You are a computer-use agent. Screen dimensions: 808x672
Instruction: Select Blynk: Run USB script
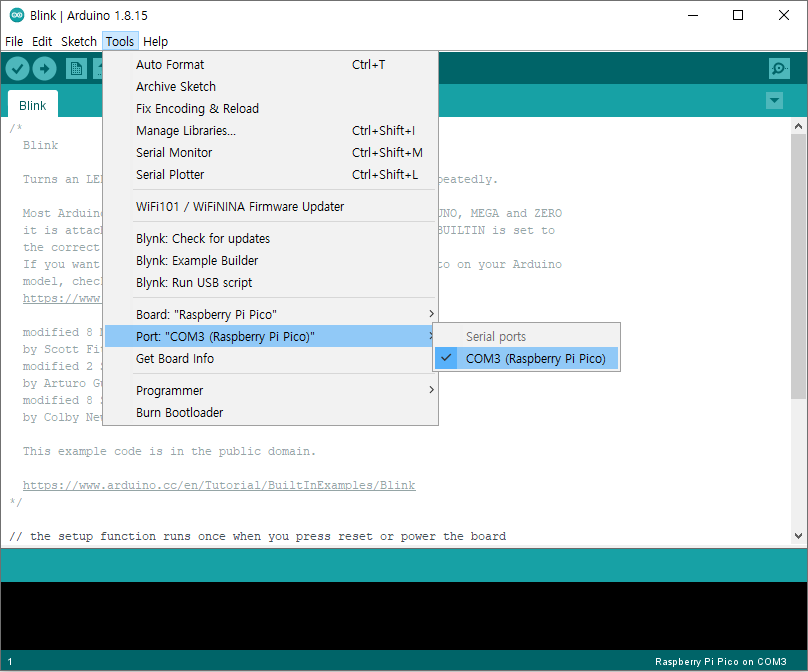270,283
